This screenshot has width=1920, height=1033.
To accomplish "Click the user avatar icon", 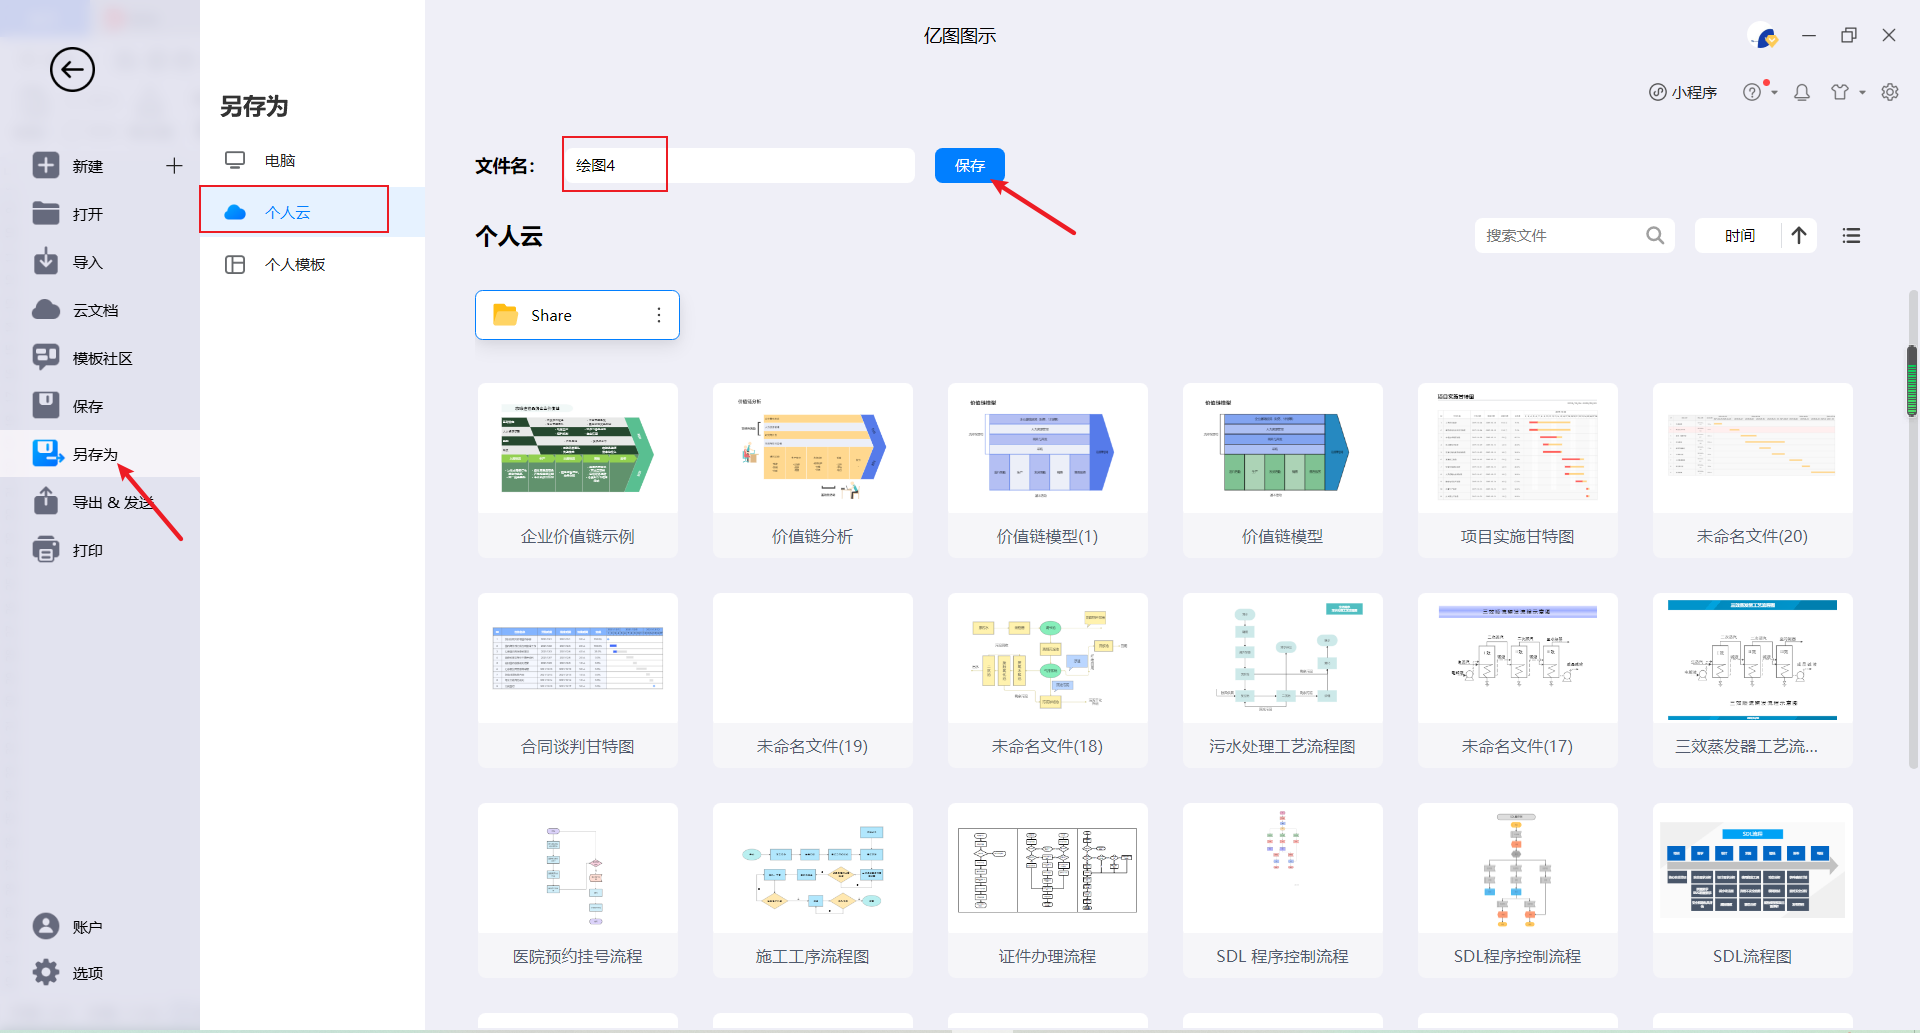I will pos(1764,36).
